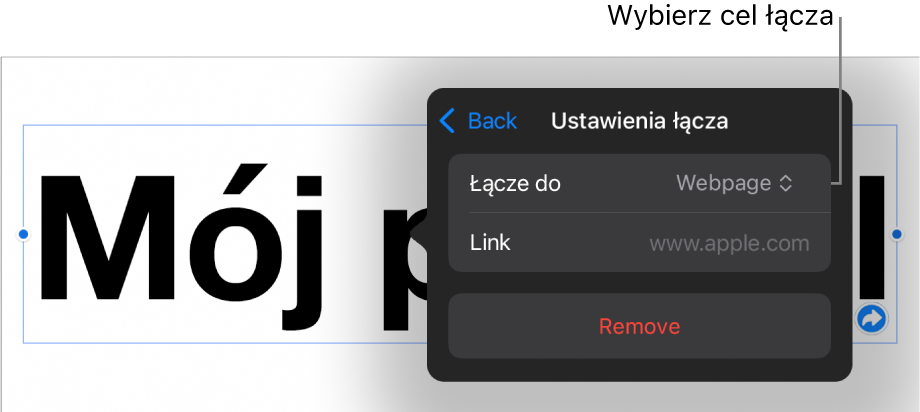
Task: Select the right selection handle of the text box
Action: coord(897,234)
